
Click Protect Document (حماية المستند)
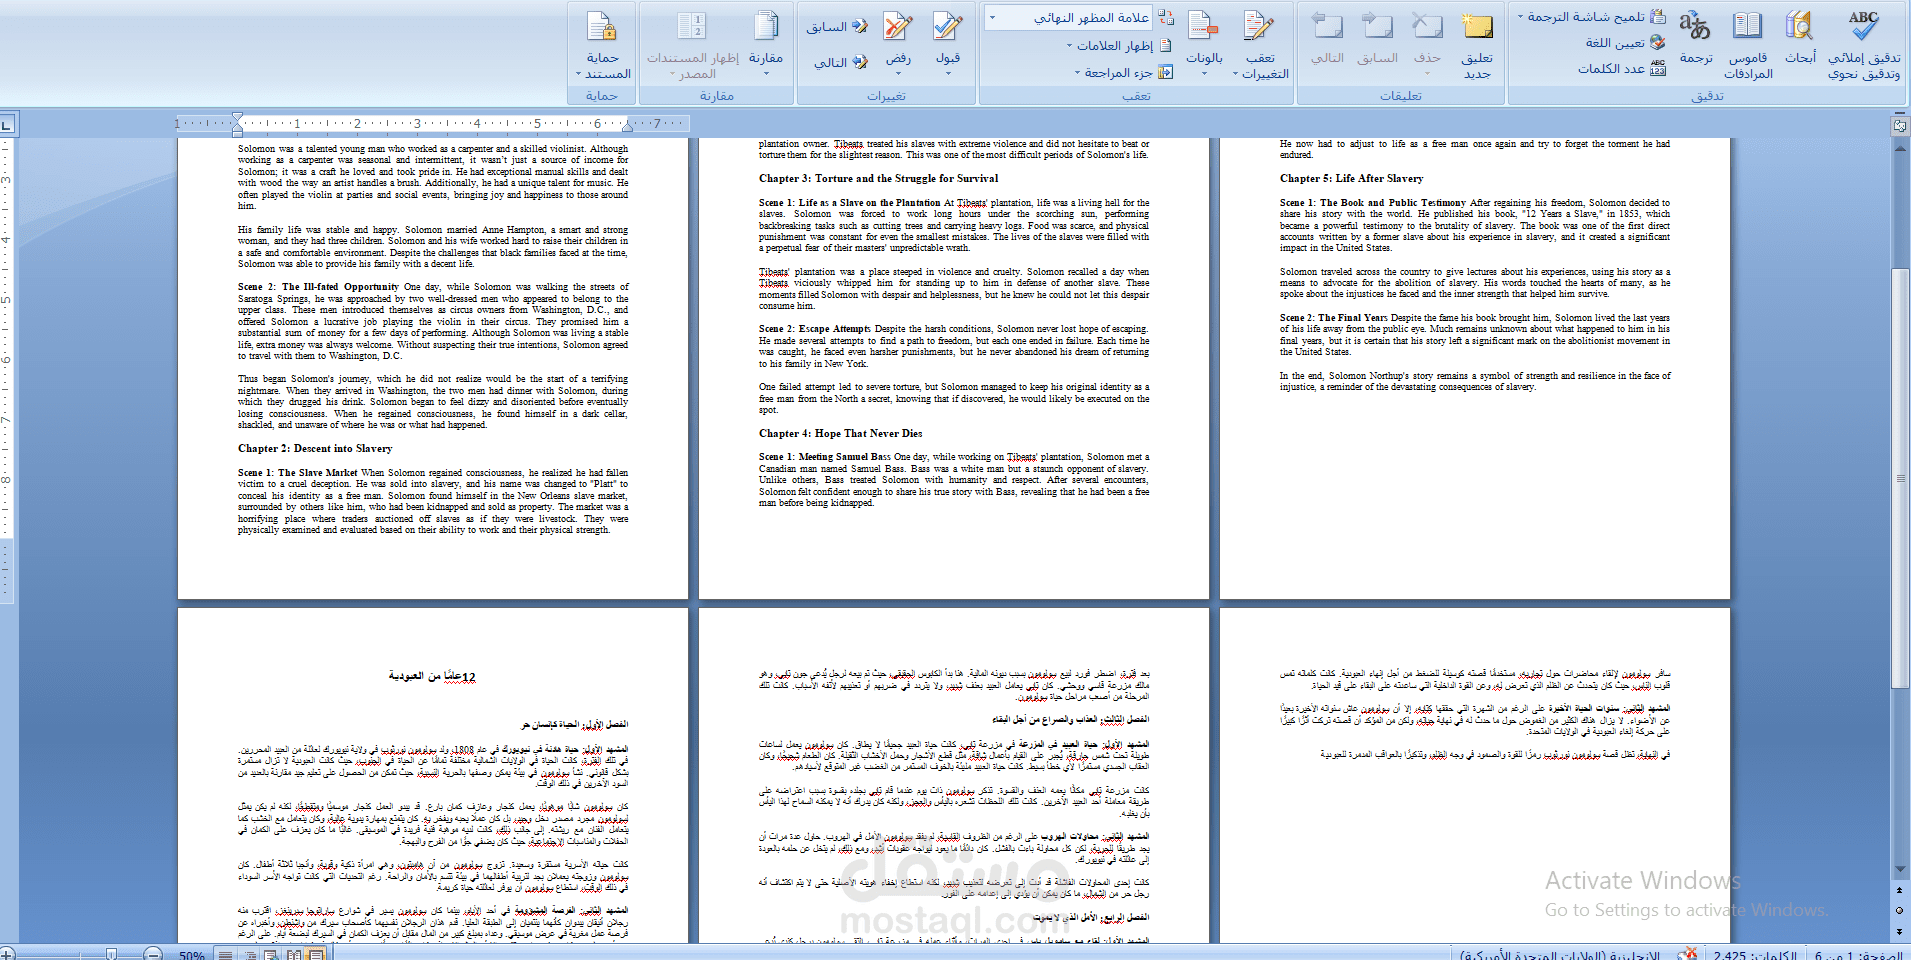click(602, 44)
